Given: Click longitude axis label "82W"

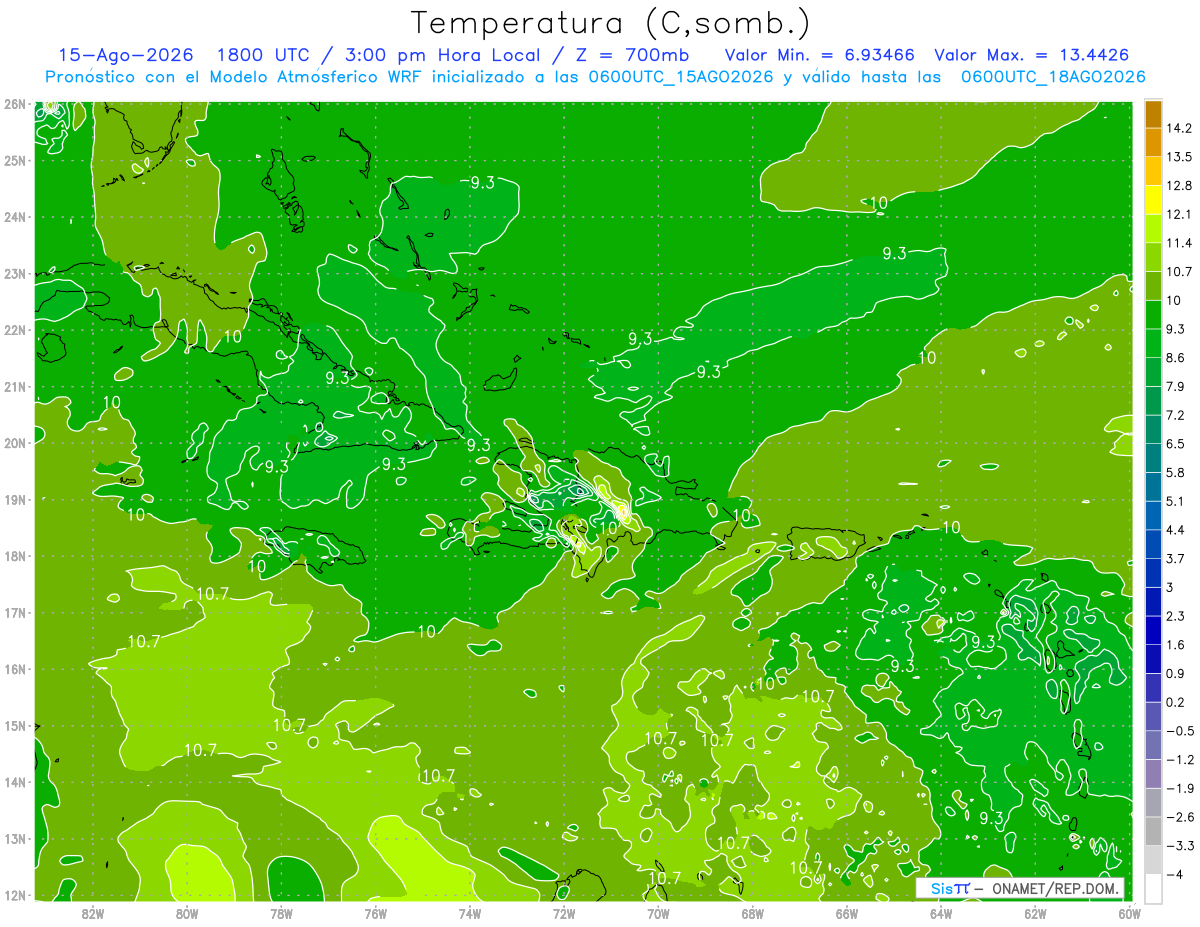Looking at the screenshot, I should click(93, 912).
